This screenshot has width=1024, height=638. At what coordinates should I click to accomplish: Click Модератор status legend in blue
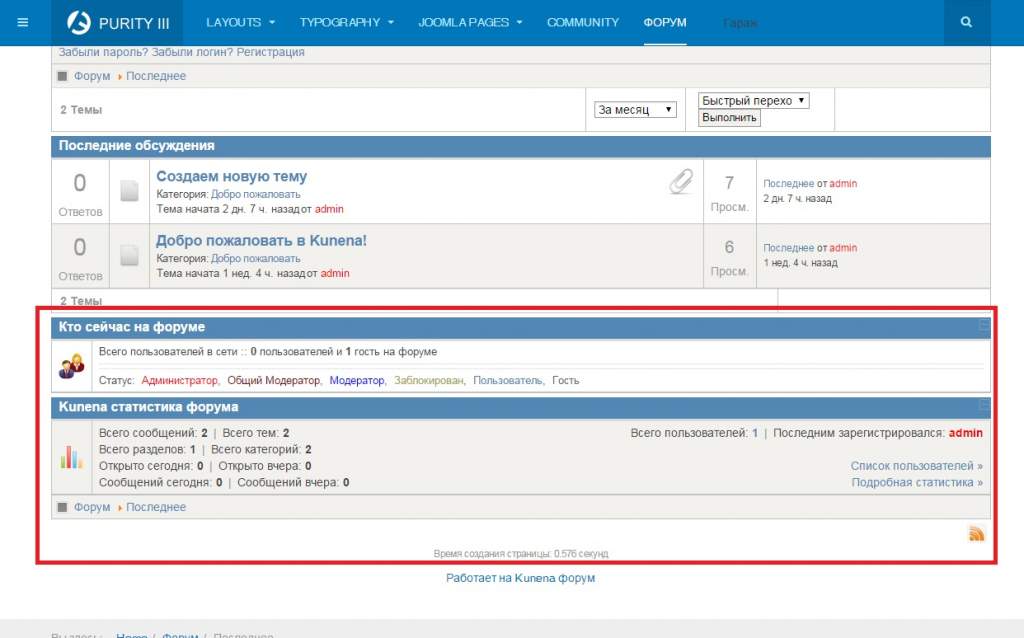tap(357, 381)
